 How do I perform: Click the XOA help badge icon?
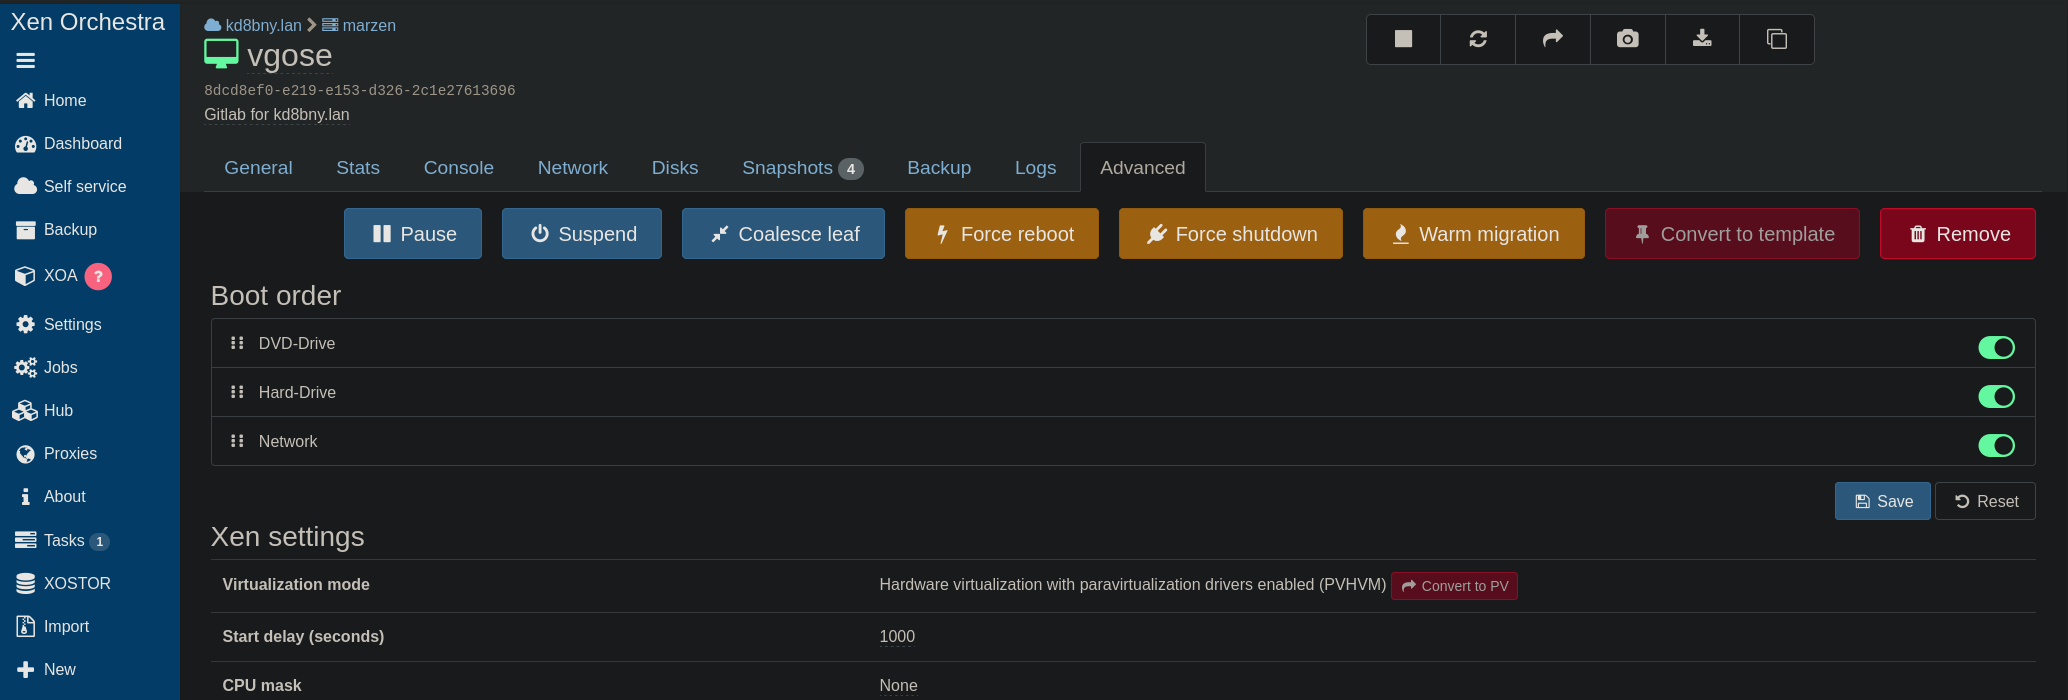click(x=98, y=276)
